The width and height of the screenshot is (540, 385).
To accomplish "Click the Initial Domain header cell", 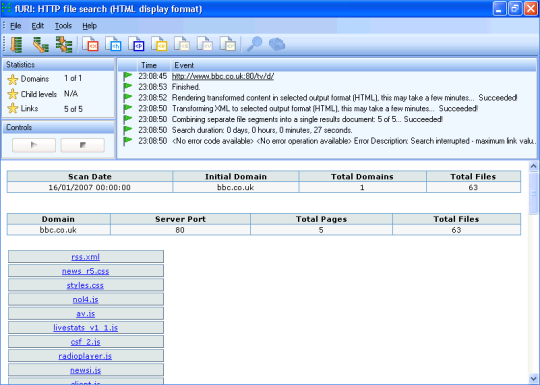I will [x=236, y=177].
